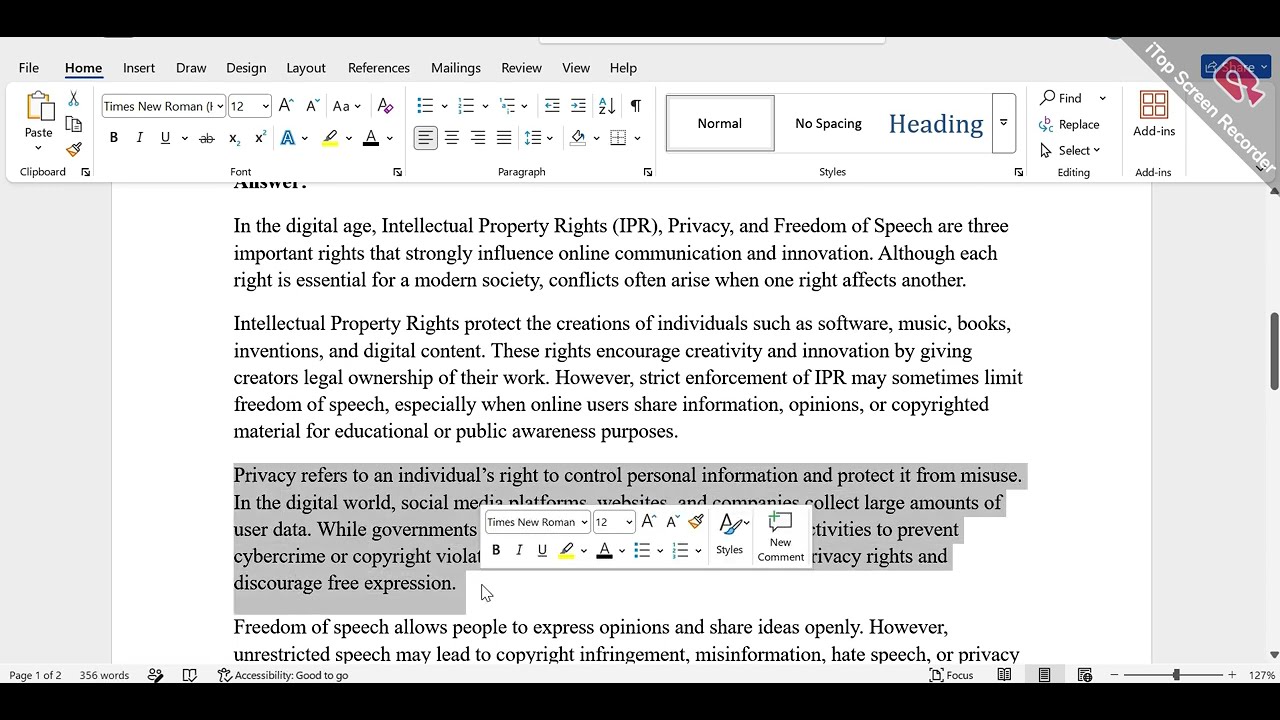Sort paragraph text A to Z
Image resolution: width=1280 pixels, height=720 pixels.
(607, 106)
